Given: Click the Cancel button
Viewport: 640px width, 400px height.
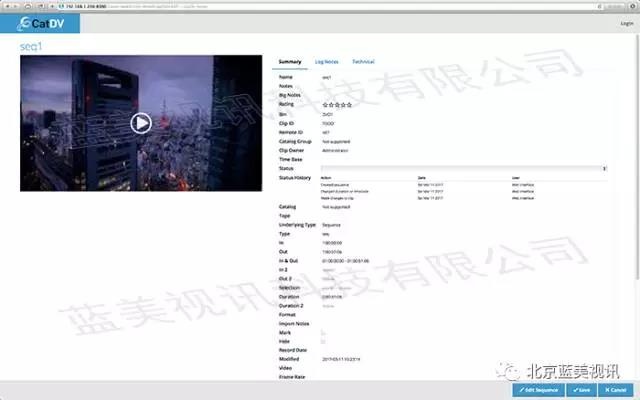Looking at the screenshot, I should coord(616,390).
